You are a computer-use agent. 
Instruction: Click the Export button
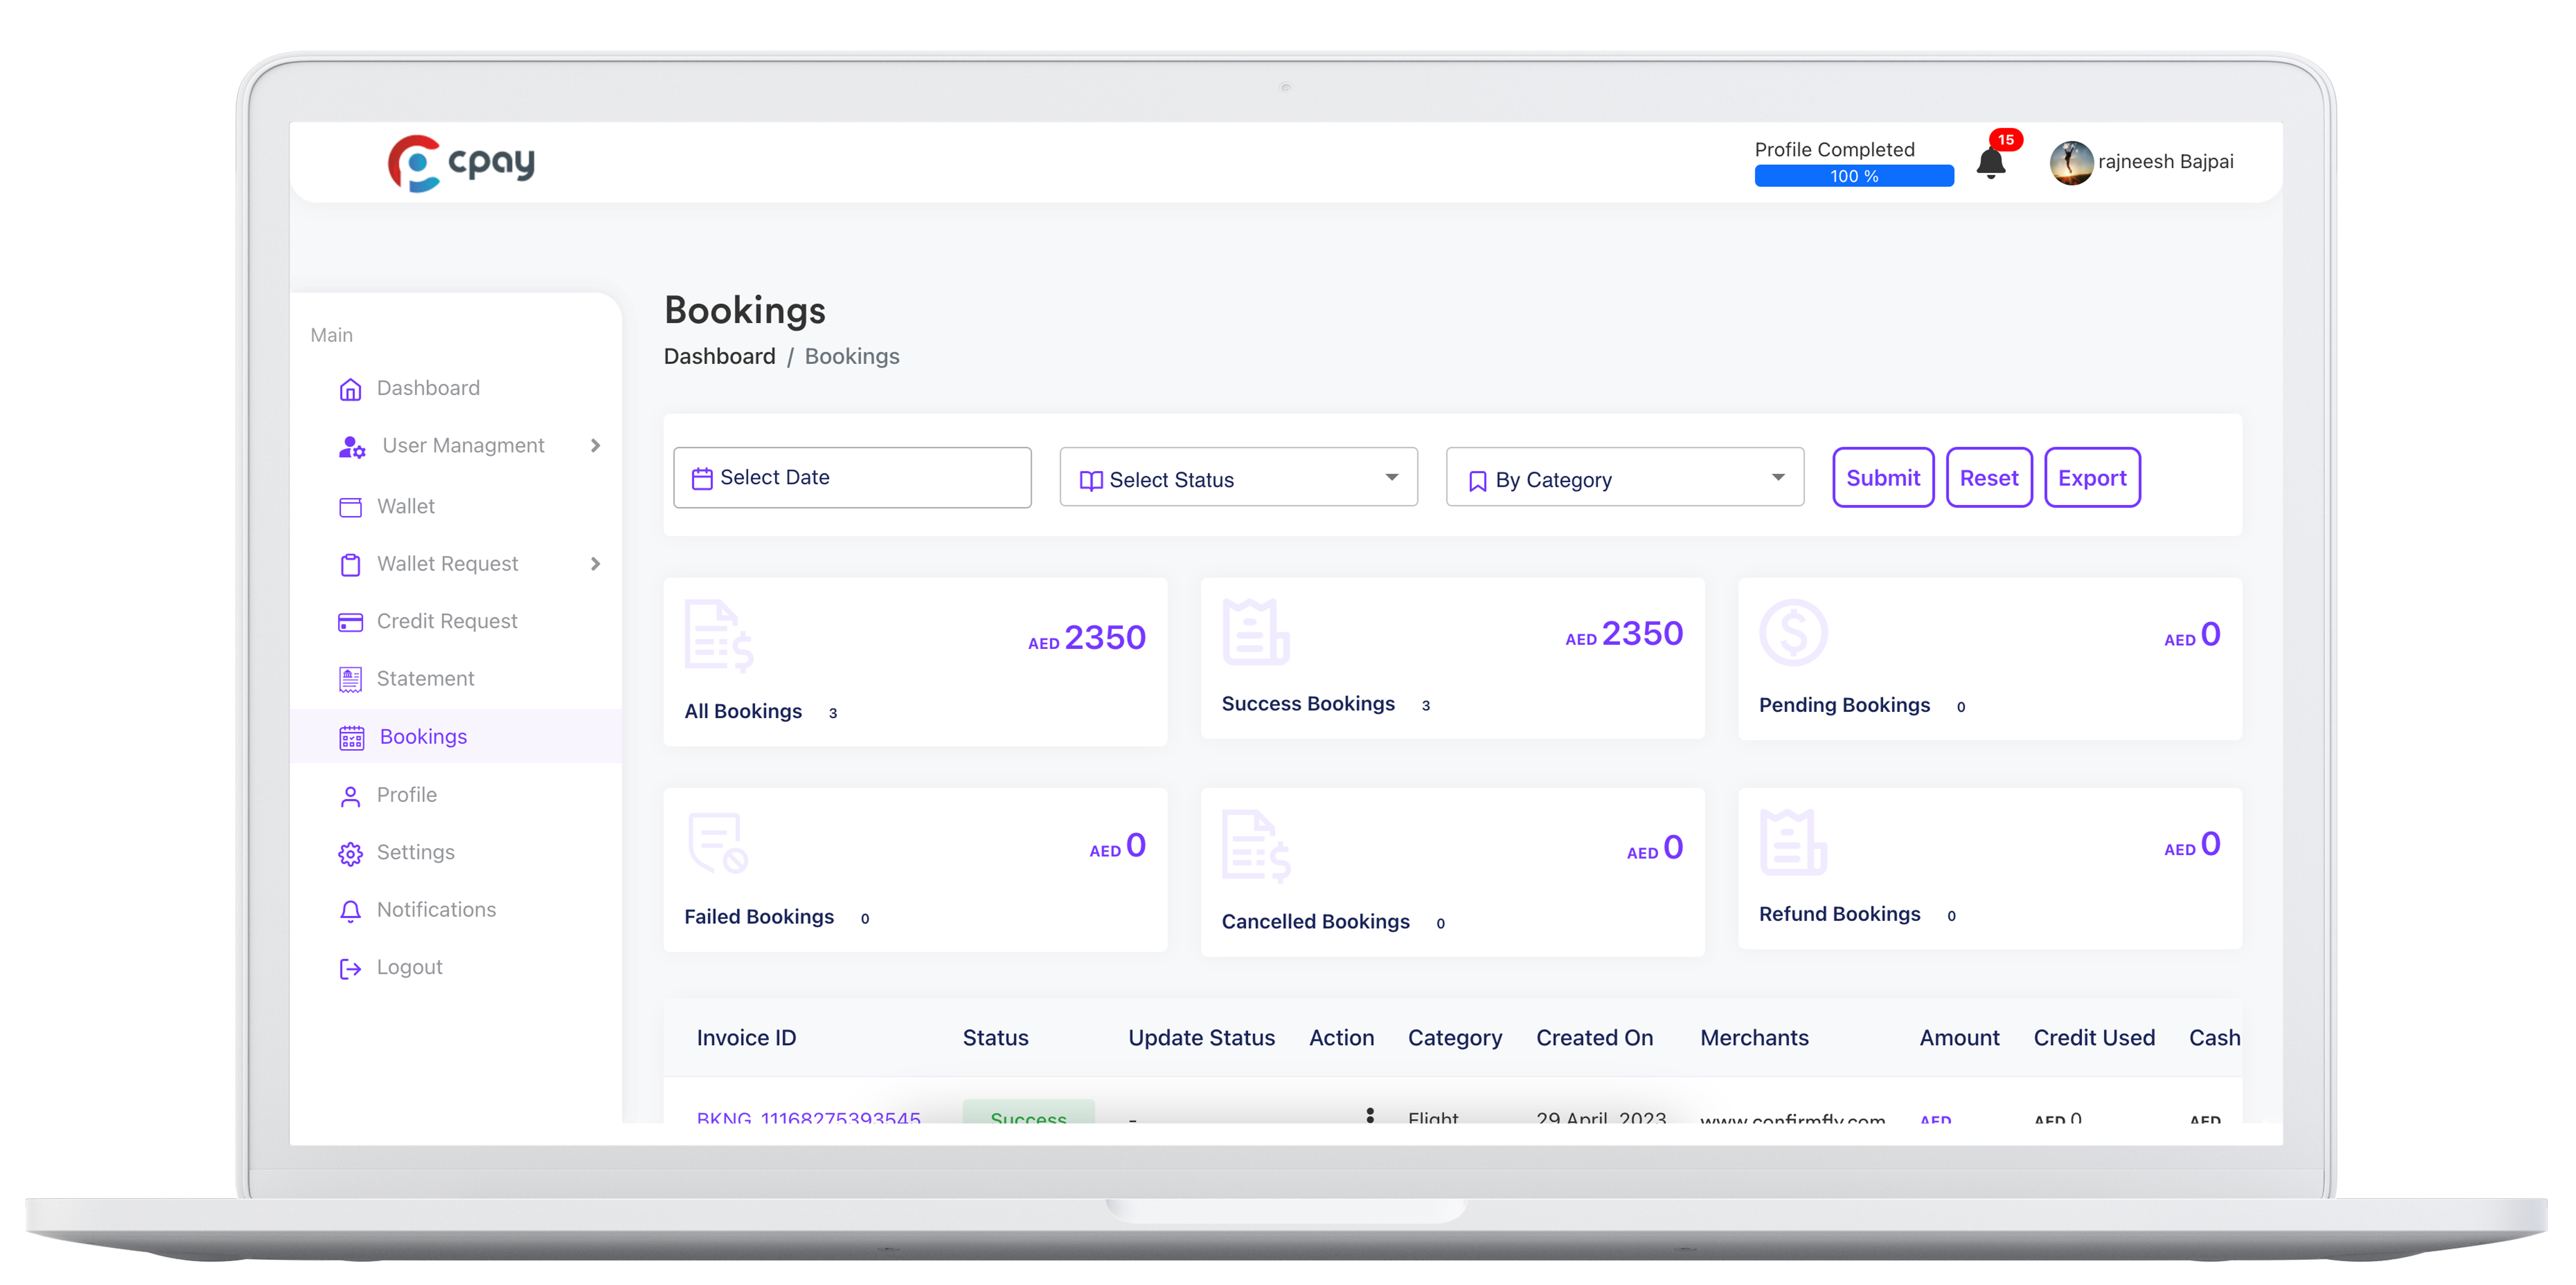(2092, 478)
